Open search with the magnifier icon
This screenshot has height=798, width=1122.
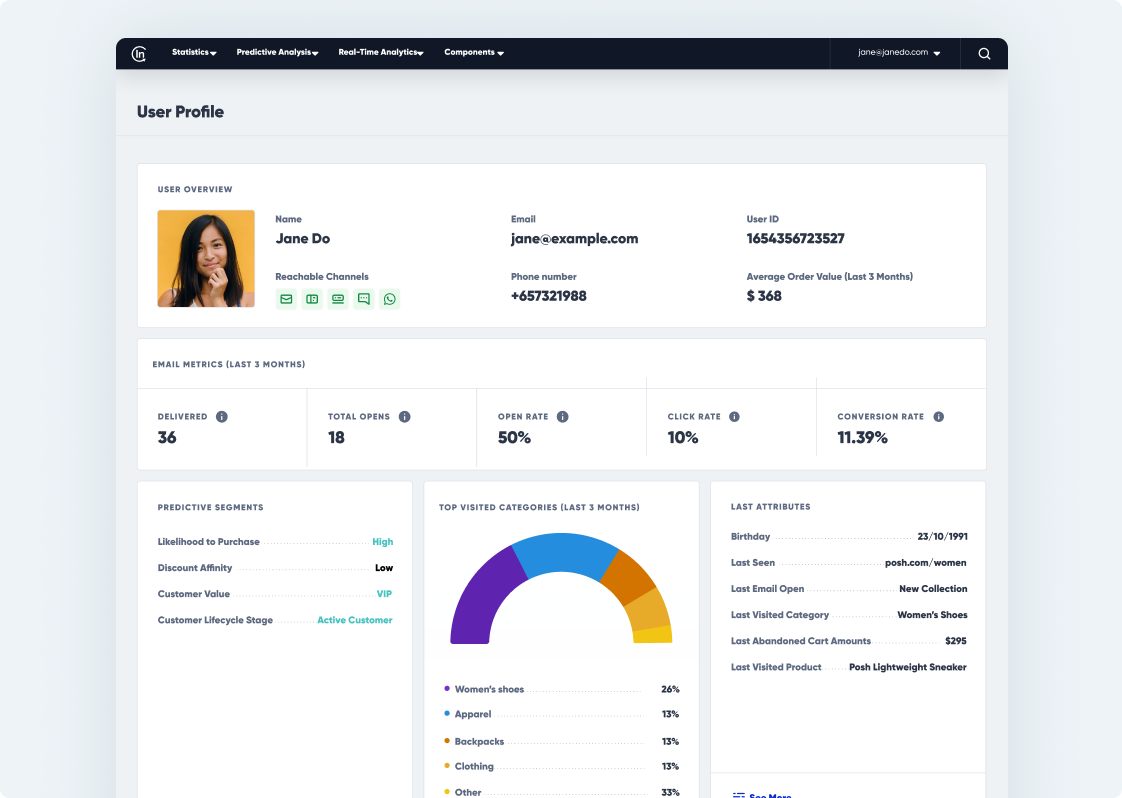click(x=984, y=54)
